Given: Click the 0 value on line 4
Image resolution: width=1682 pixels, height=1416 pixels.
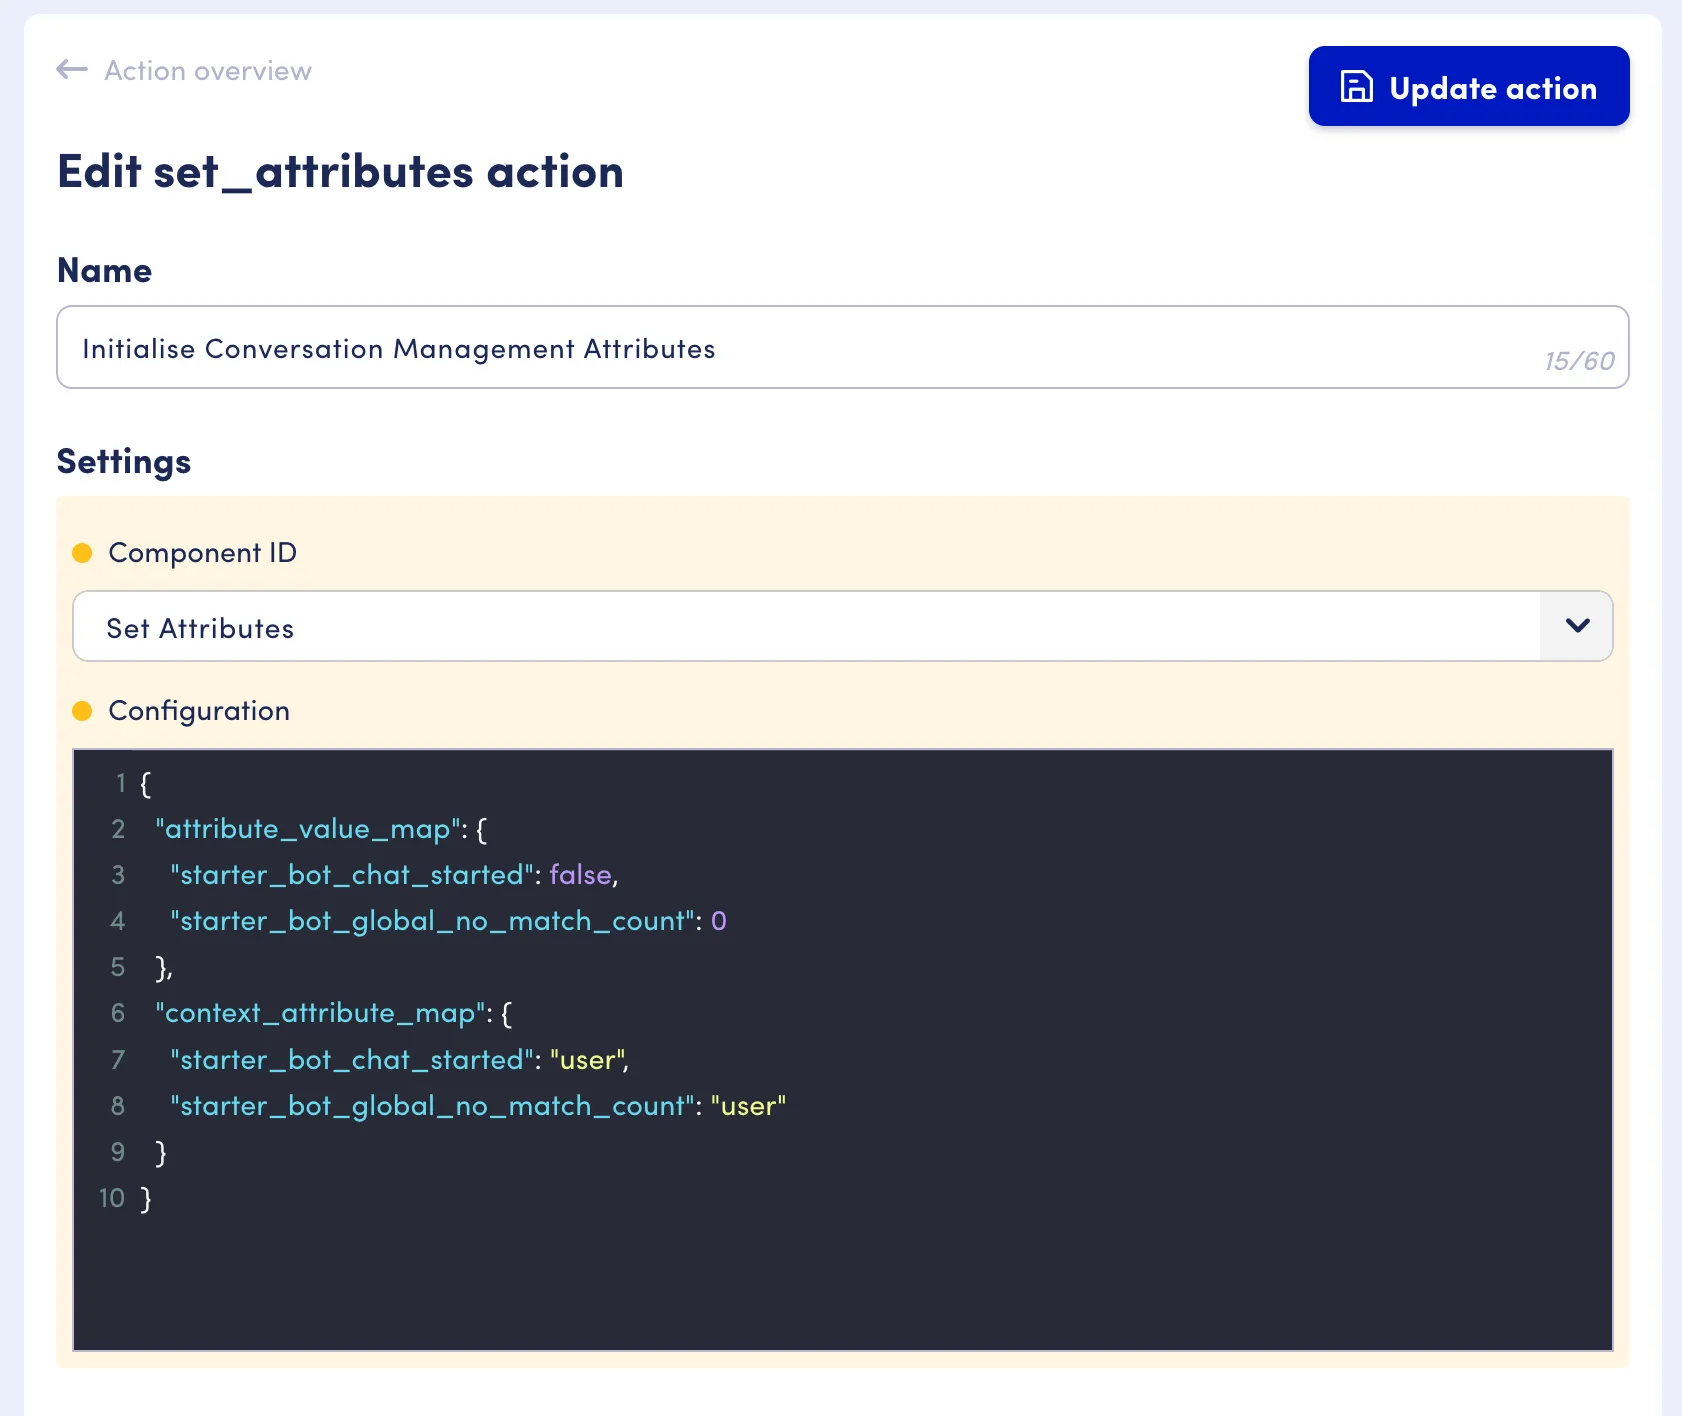Looking at the screenshot, I should 719,921.
